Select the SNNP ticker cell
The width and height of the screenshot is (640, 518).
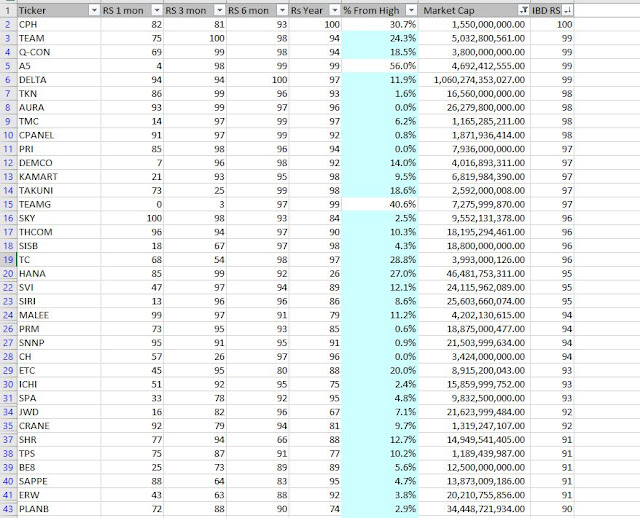pos(59,342)
